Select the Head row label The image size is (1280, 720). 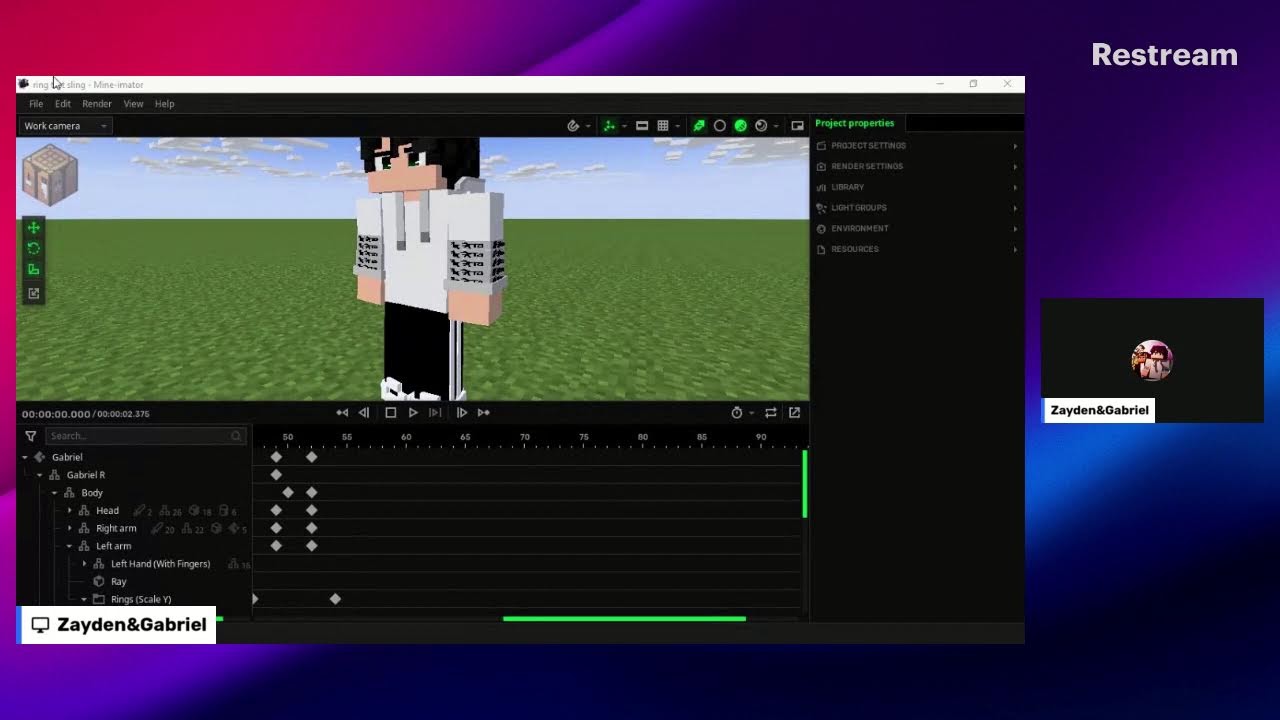point(107,511)
